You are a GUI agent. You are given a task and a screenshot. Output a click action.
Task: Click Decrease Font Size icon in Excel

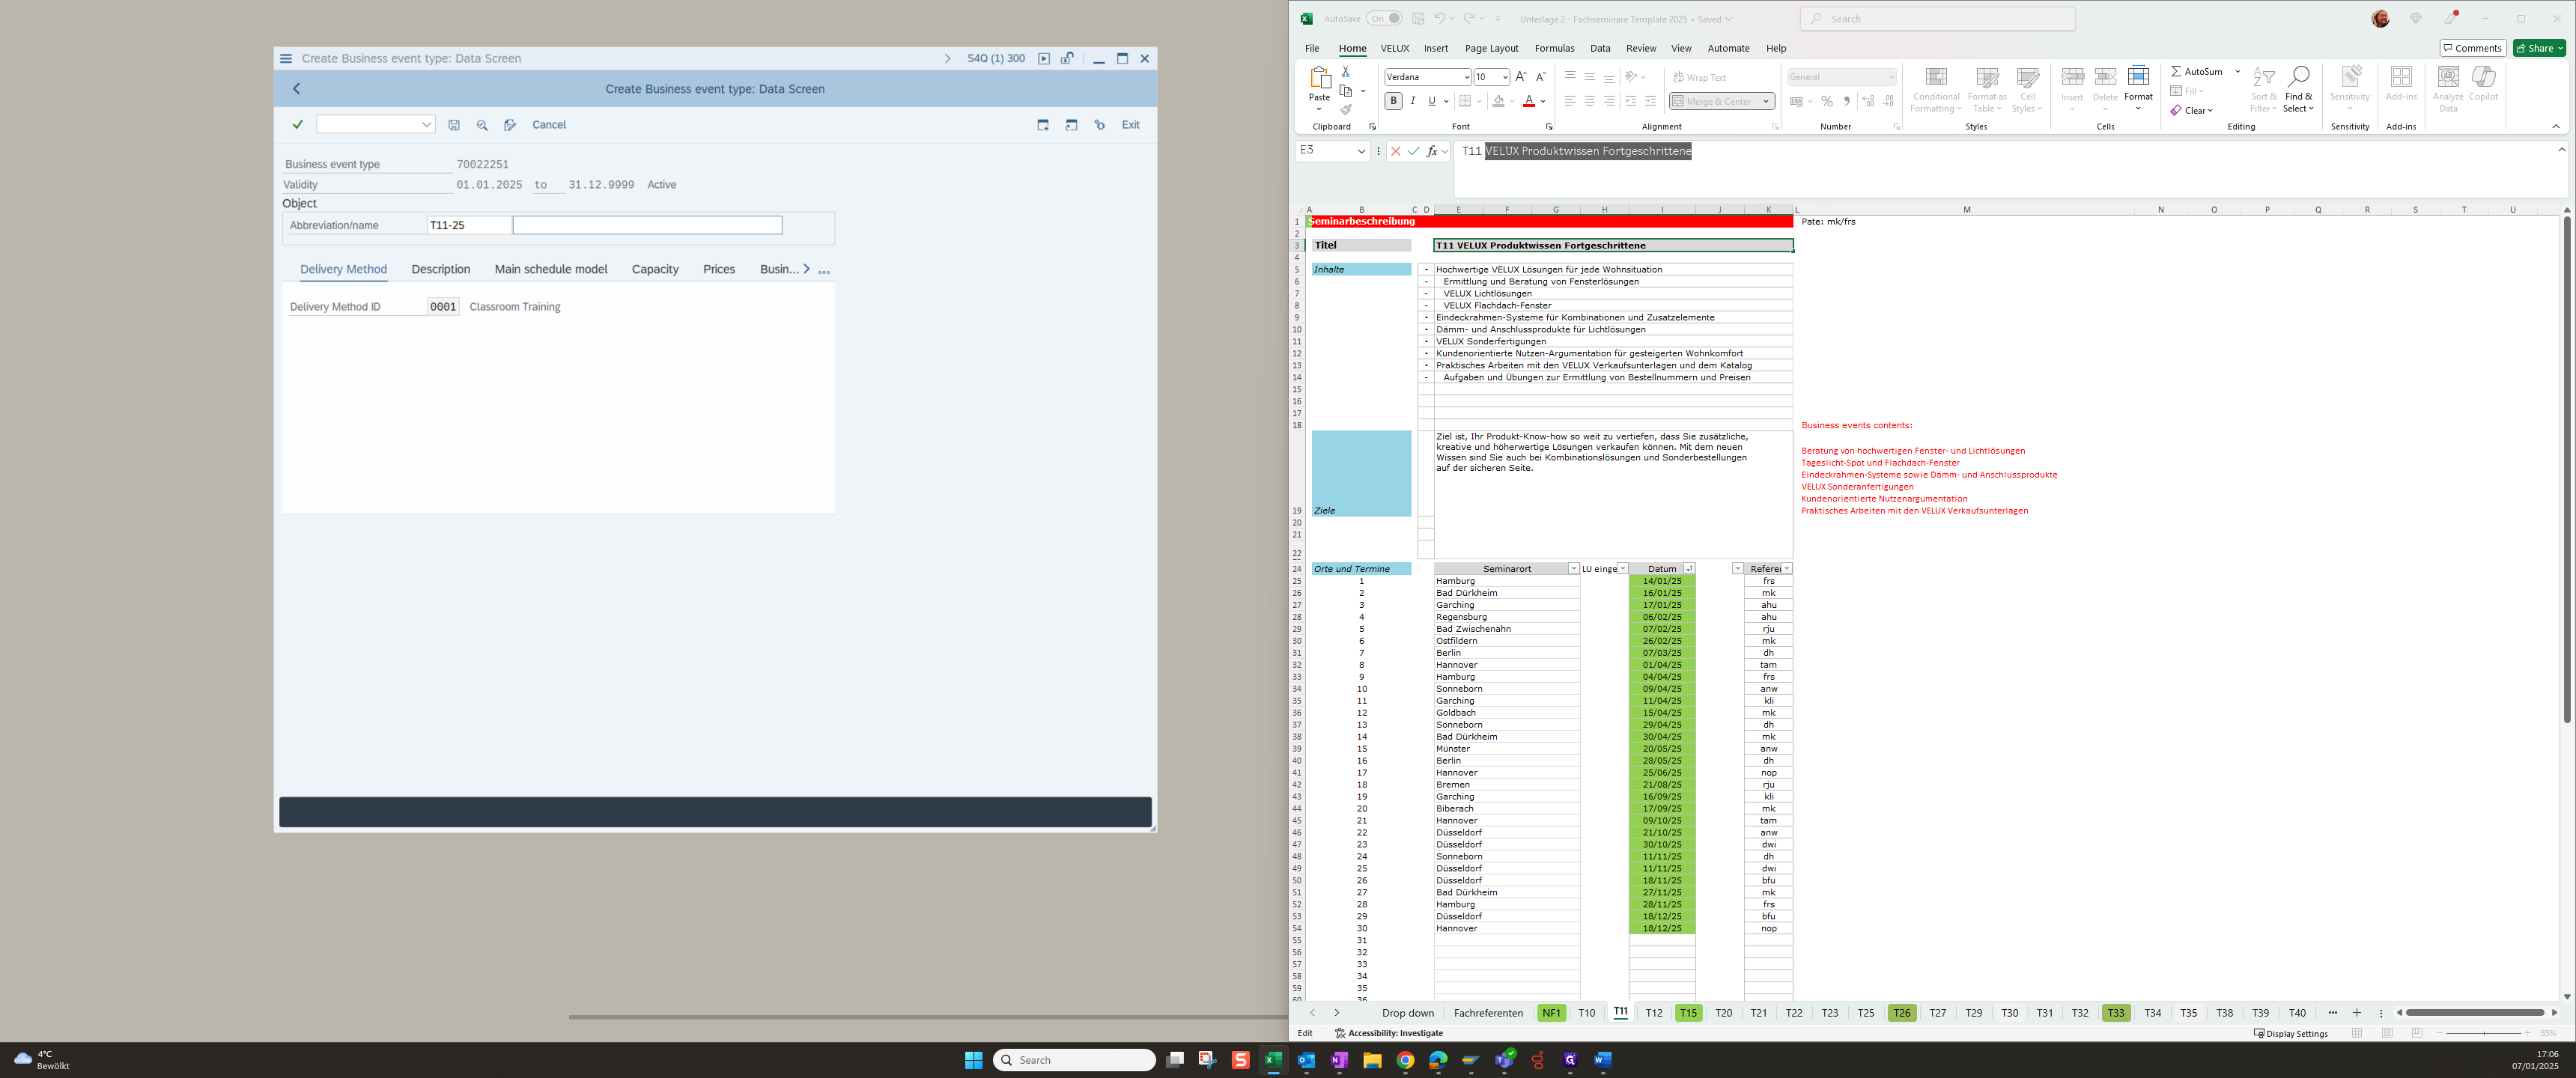pyautogui.click(x=1541, y=77)
